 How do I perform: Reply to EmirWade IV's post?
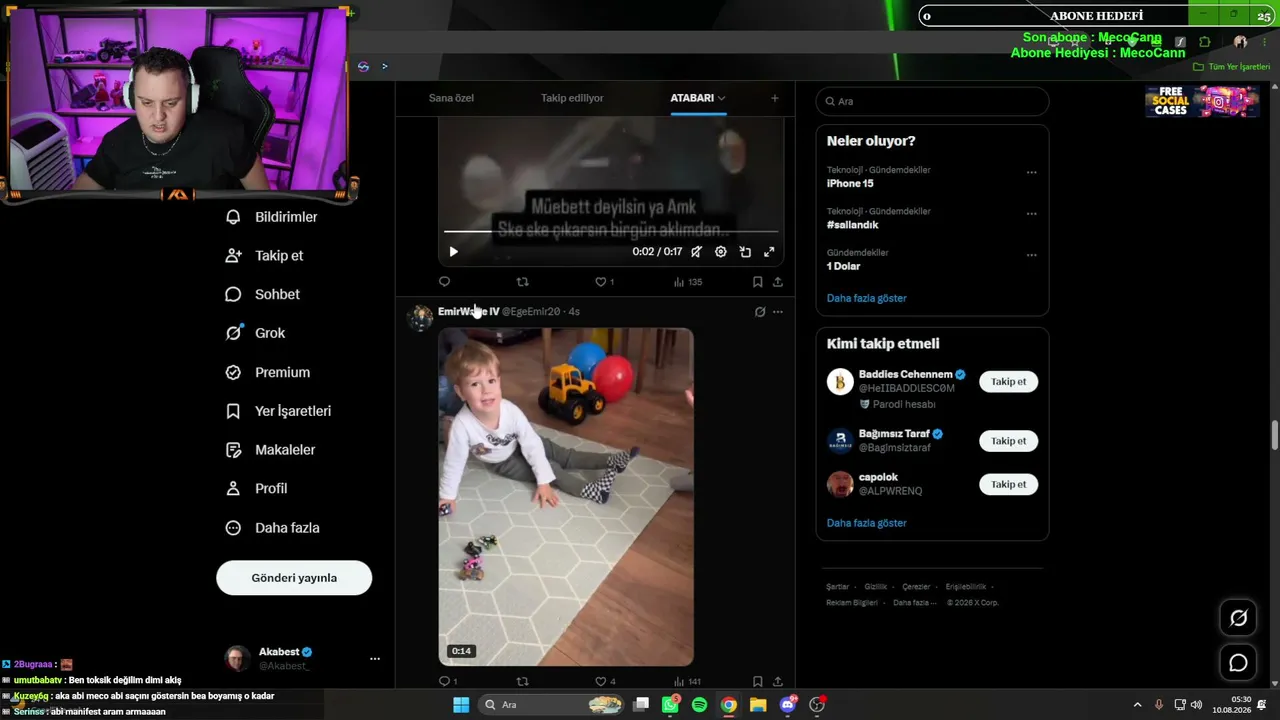(448, 682)
